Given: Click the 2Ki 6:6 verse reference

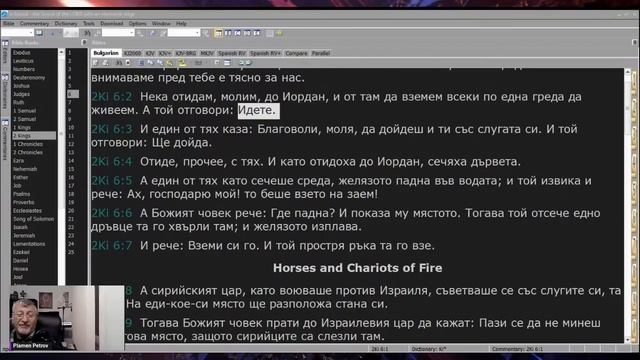Looking at the screenshot, I should click(112, 213).
